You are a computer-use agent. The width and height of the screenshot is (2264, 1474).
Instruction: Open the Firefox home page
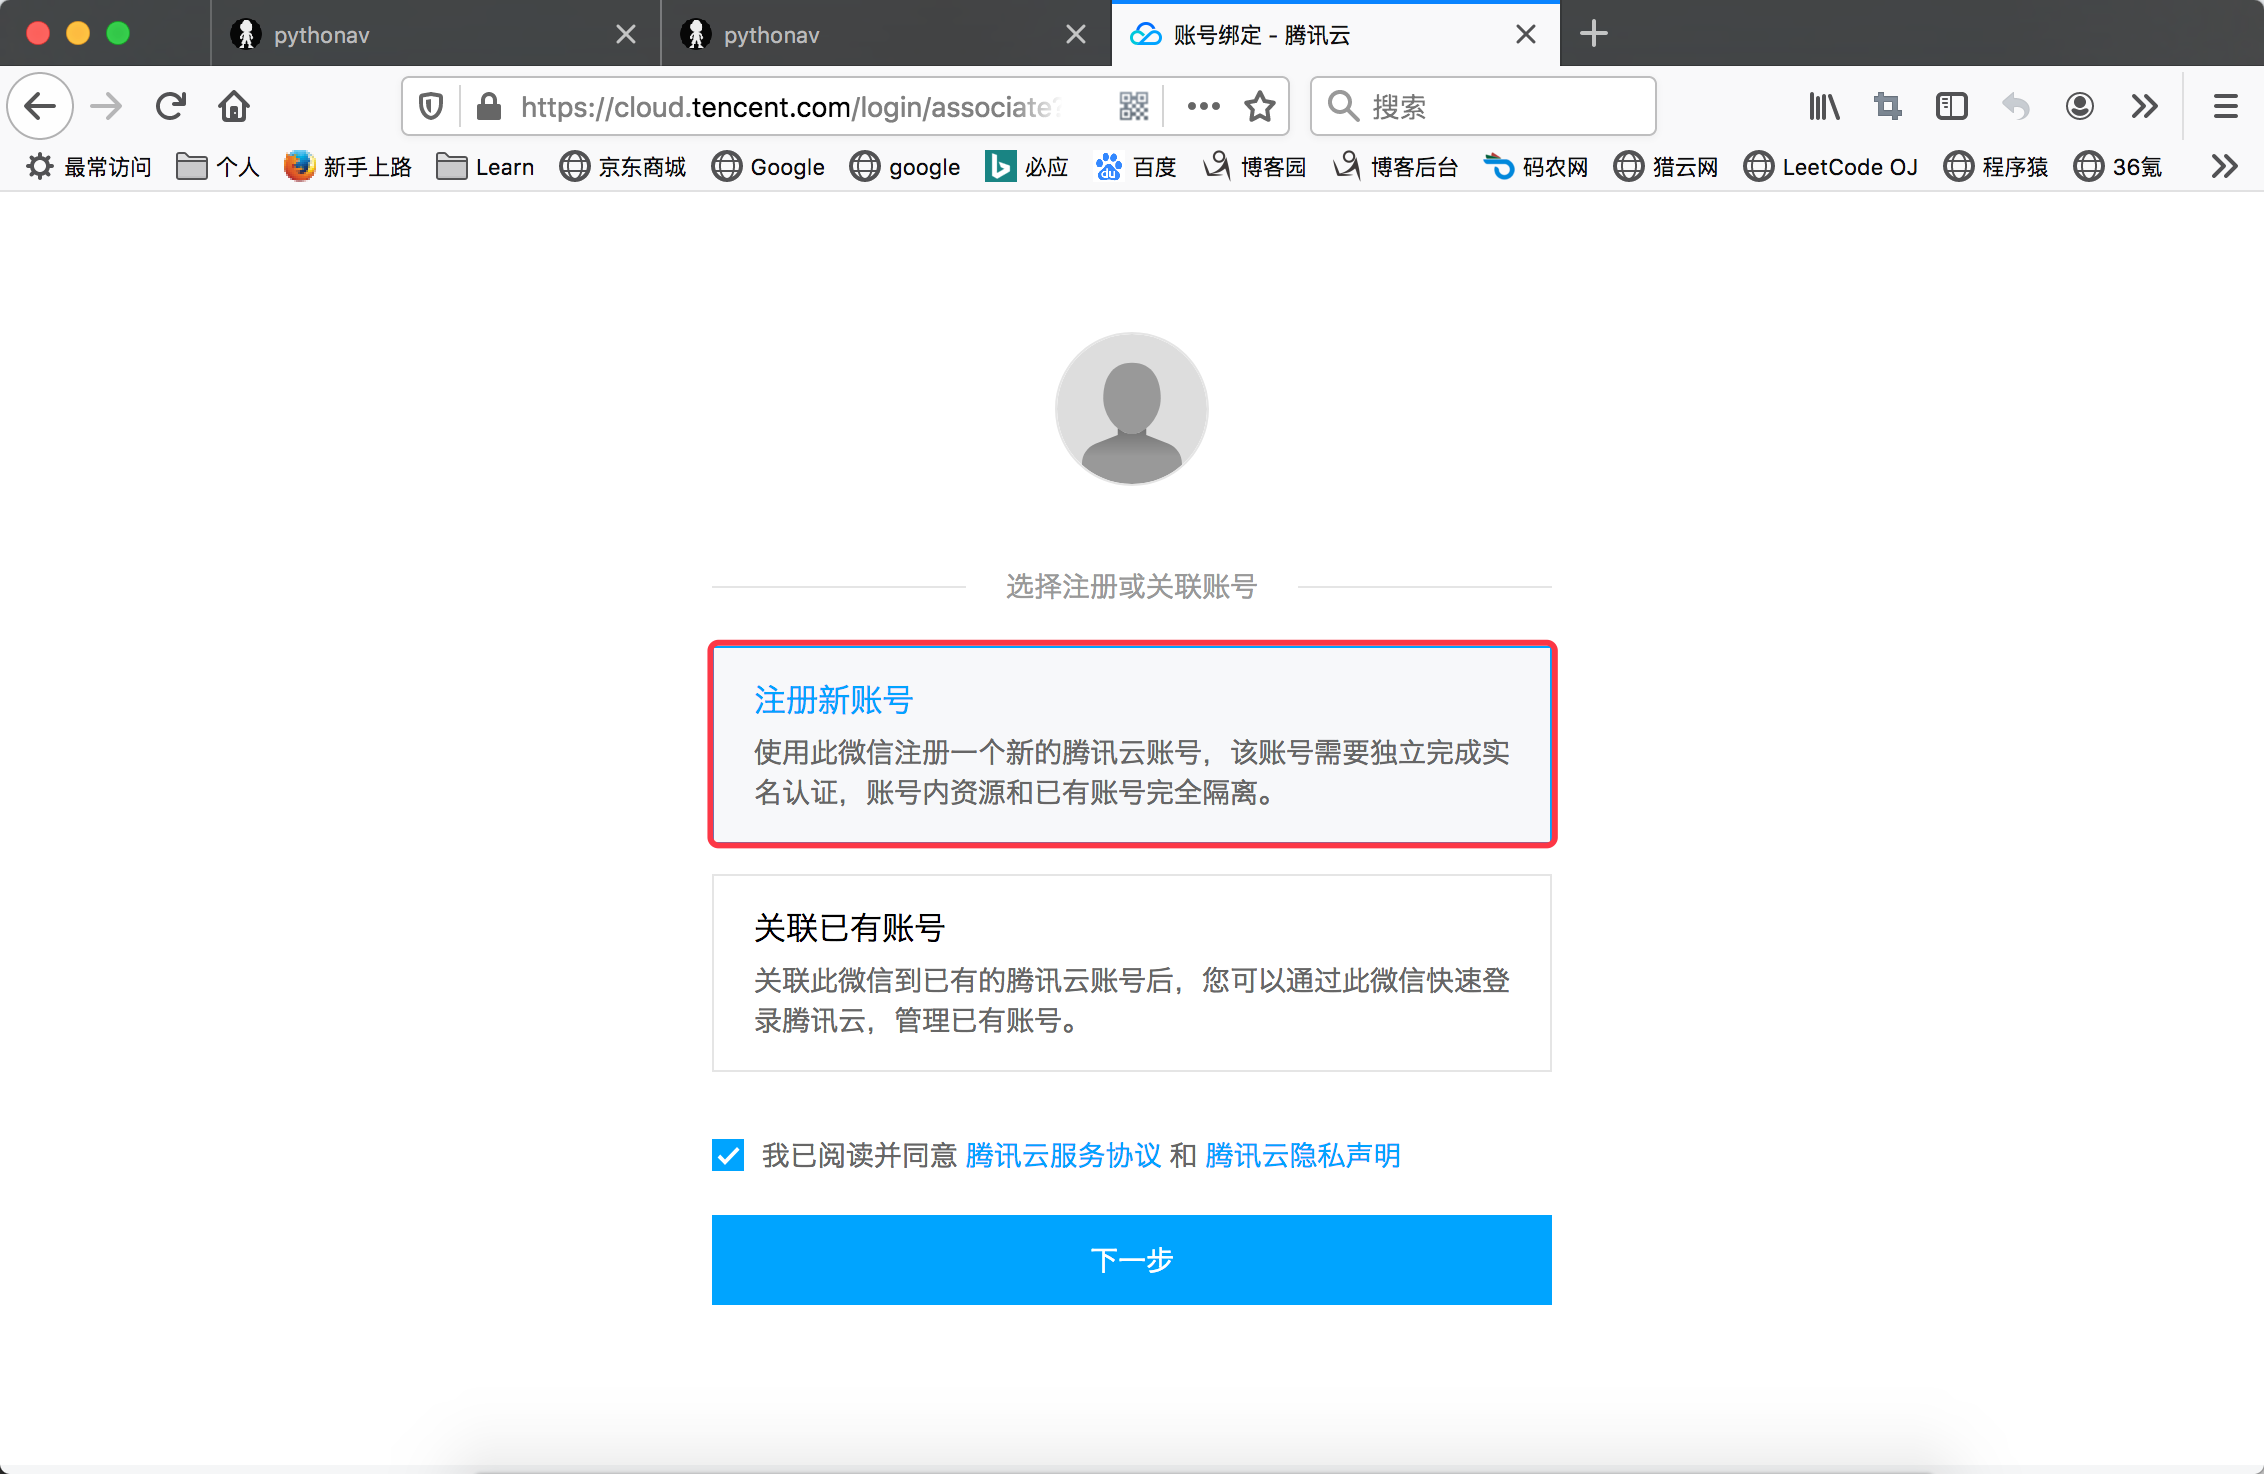click(234, 106)
